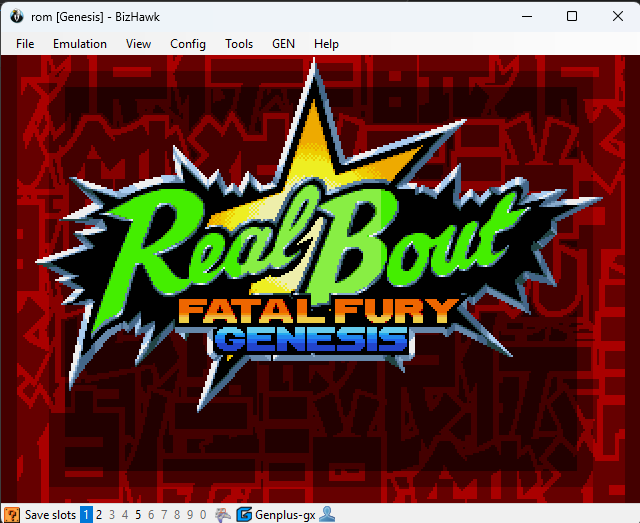Click the Real Bout game title screen
The height and width of the screenshot is (523, 640).
(x=320, y=278)
